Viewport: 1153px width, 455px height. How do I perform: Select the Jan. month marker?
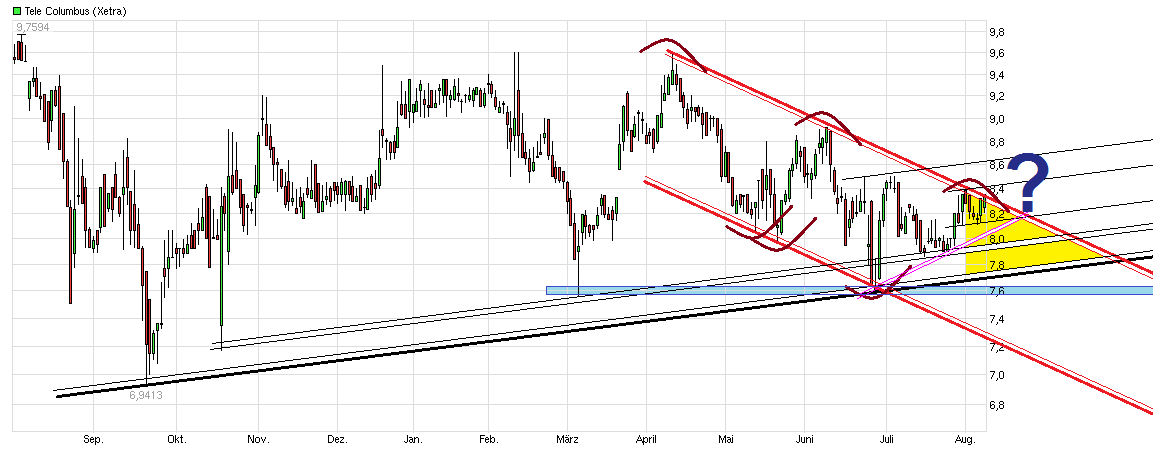point(412,440)
